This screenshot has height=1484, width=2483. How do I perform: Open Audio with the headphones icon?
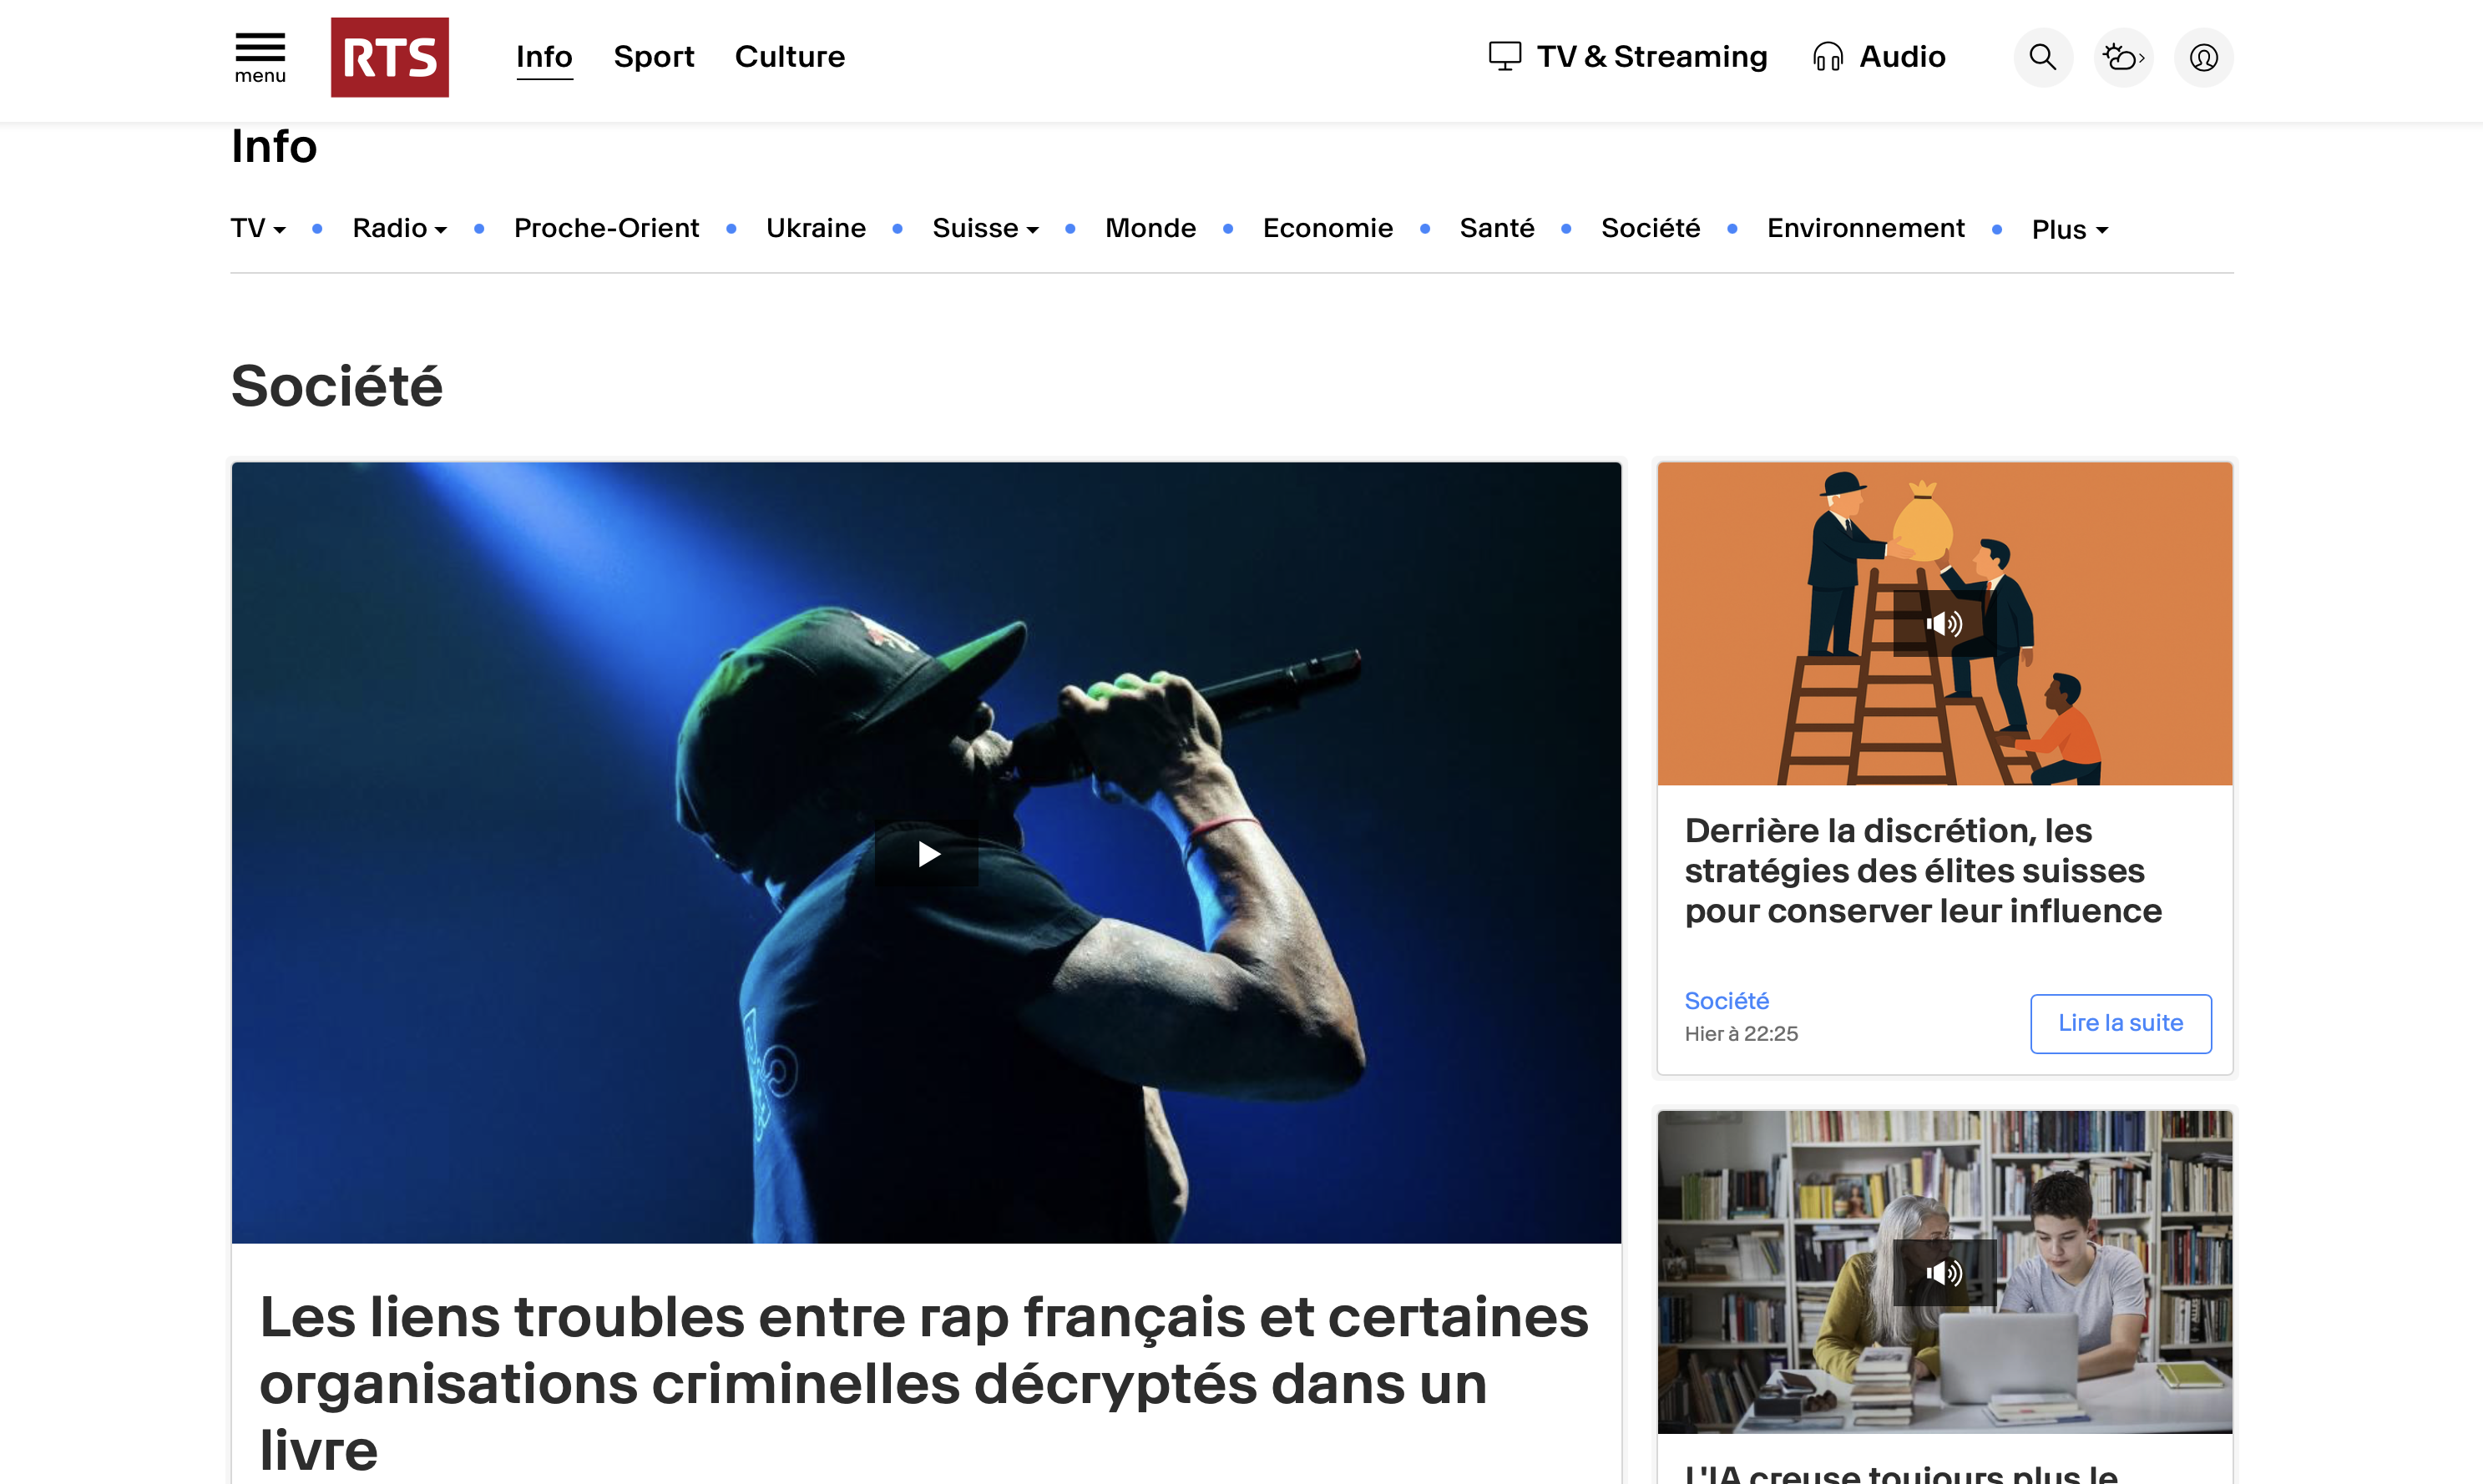coord(1879,57)
